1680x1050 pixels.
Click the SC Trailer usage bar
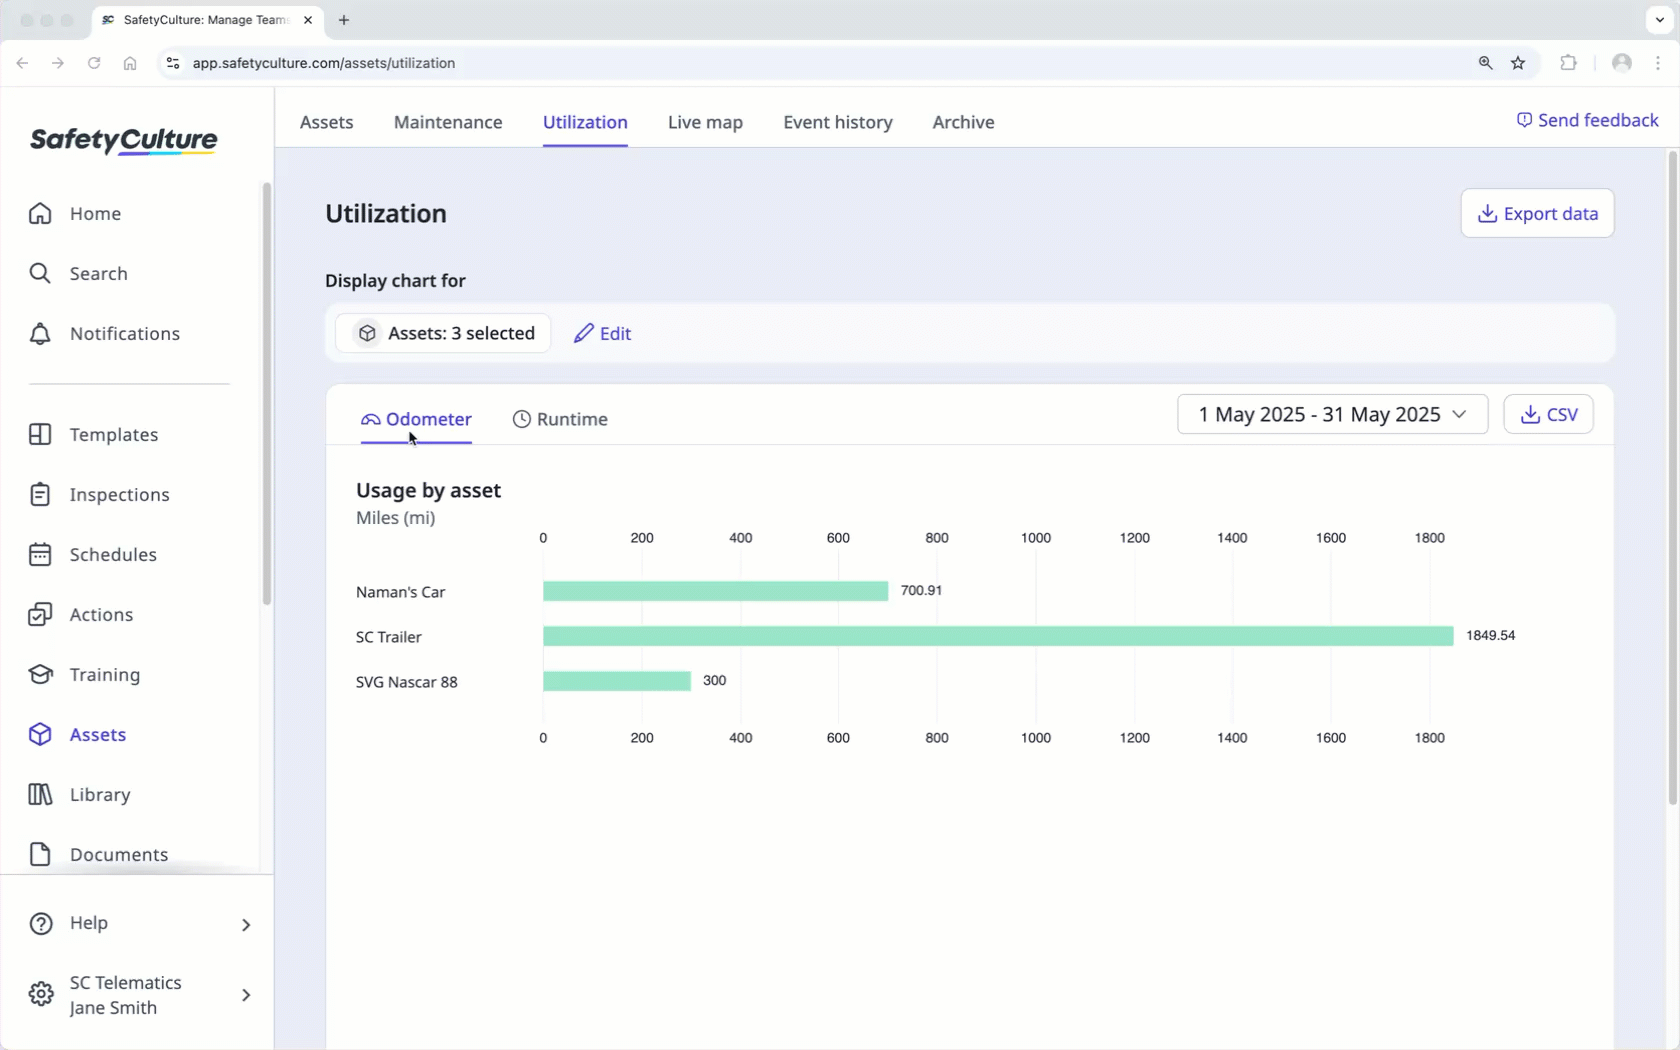coord(998,636)
